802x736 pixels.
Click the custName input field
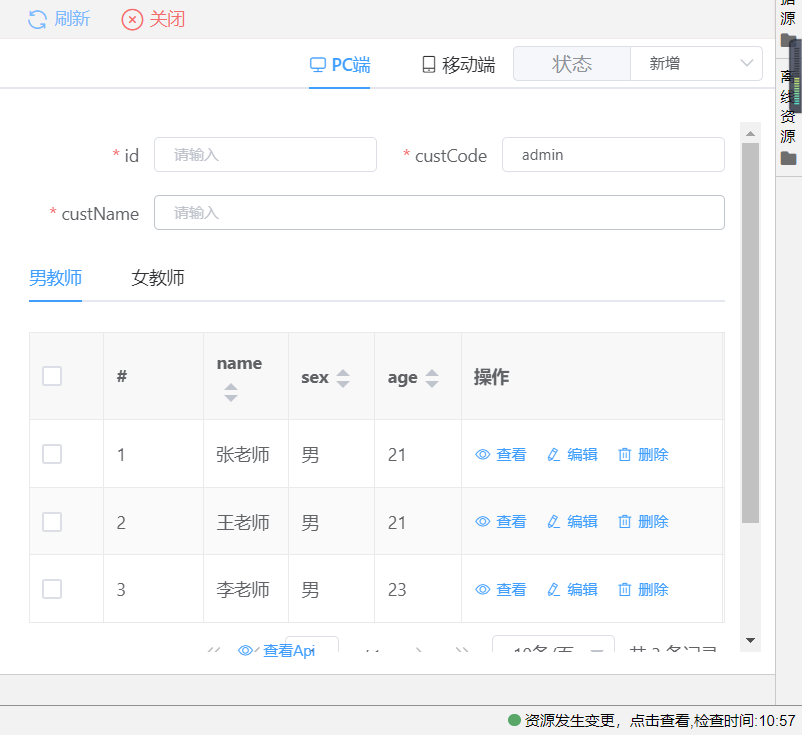[x=439, y=213]
